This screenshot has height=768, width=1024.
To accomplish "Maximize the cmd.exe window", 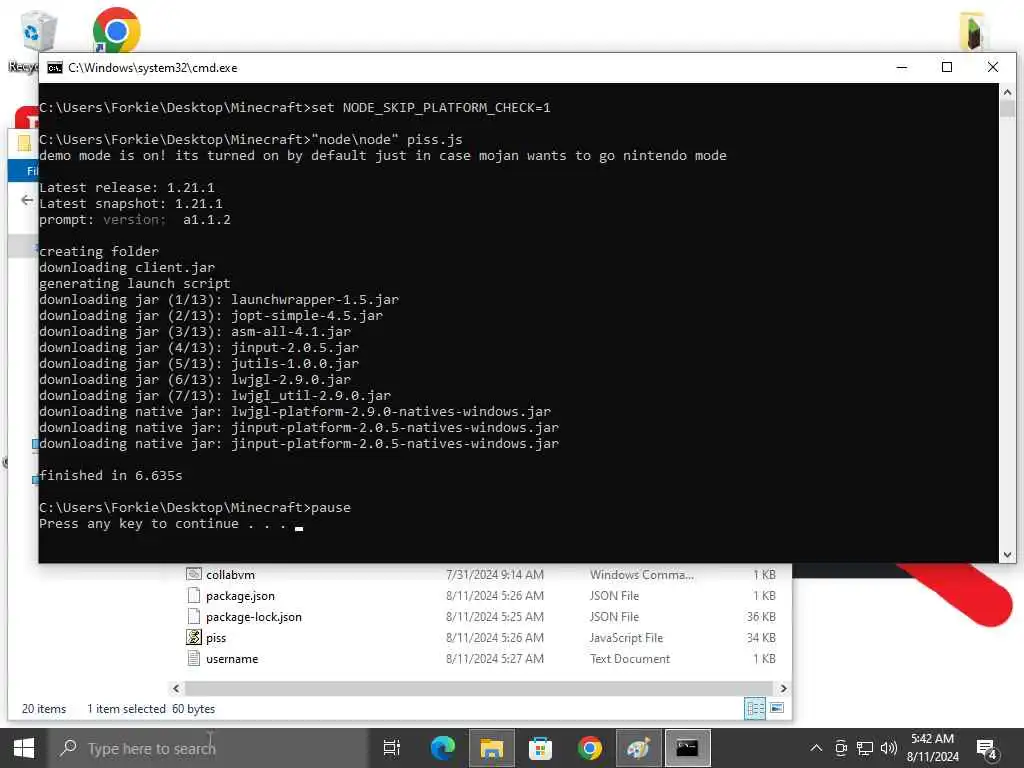I will (947, 67).
